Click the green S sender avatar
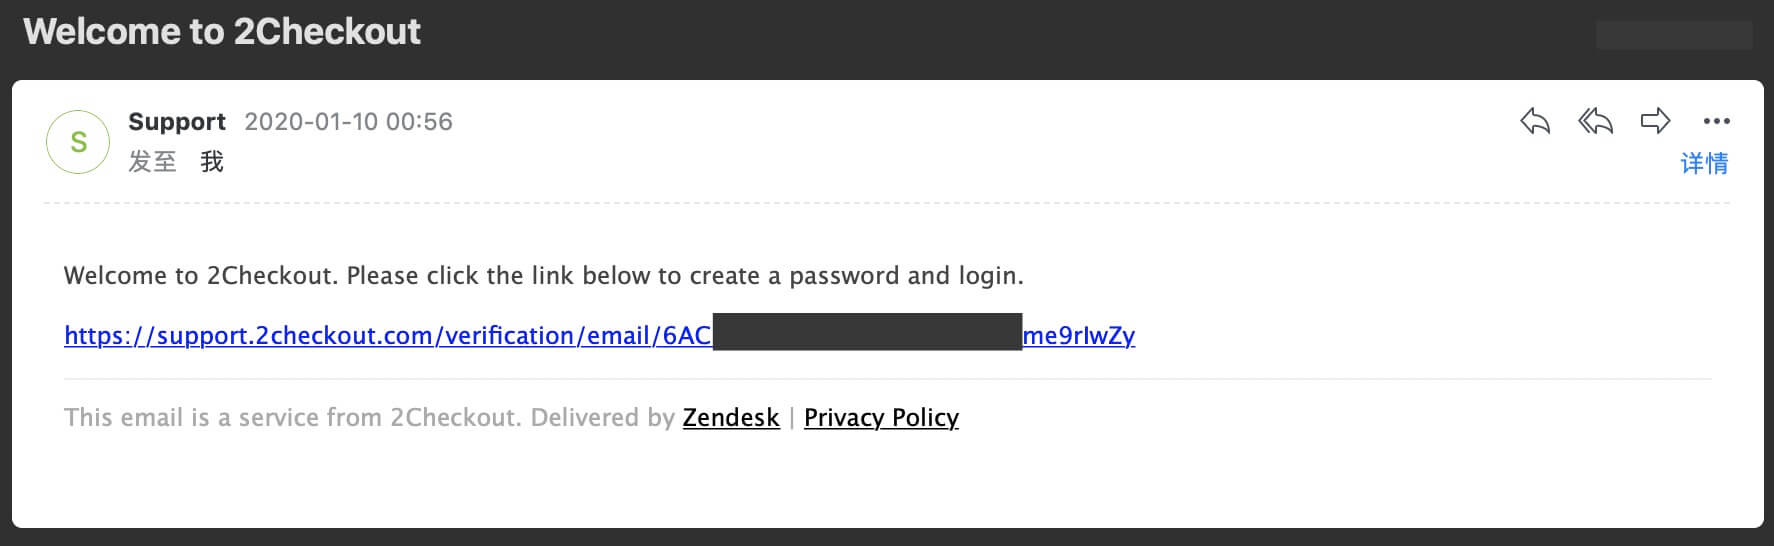Viewport: 1774px width, 546px height. click(78, 142)
